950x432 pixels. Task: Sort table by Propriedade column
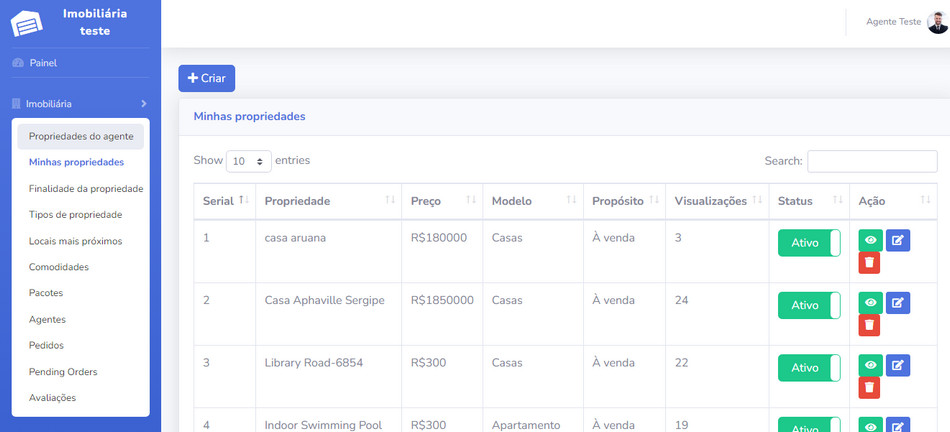[x=328, y=201]
